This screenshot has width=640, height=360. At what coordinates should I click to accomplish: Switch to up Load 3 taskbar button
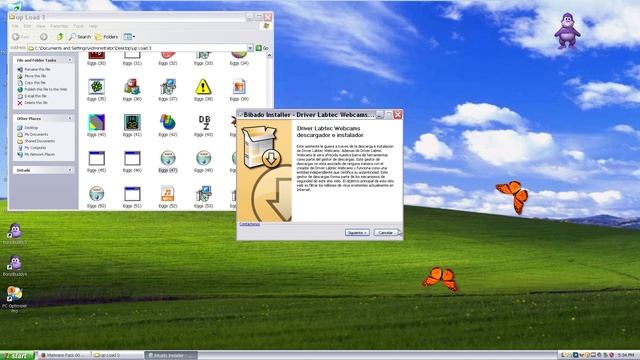118,356
